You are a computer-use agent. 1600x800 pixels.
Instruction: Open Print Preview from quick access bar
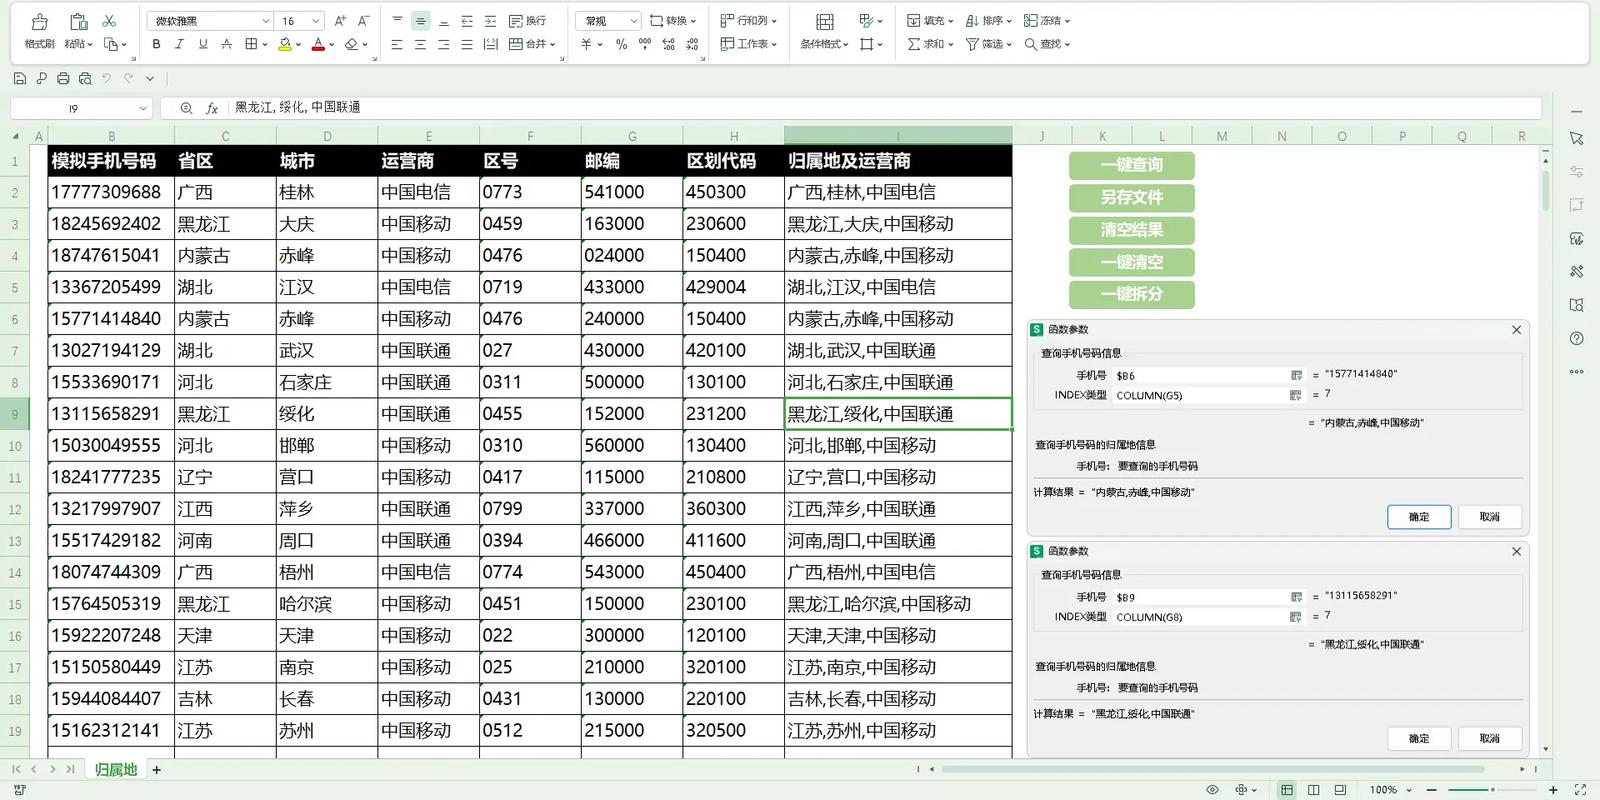point(85,78)
